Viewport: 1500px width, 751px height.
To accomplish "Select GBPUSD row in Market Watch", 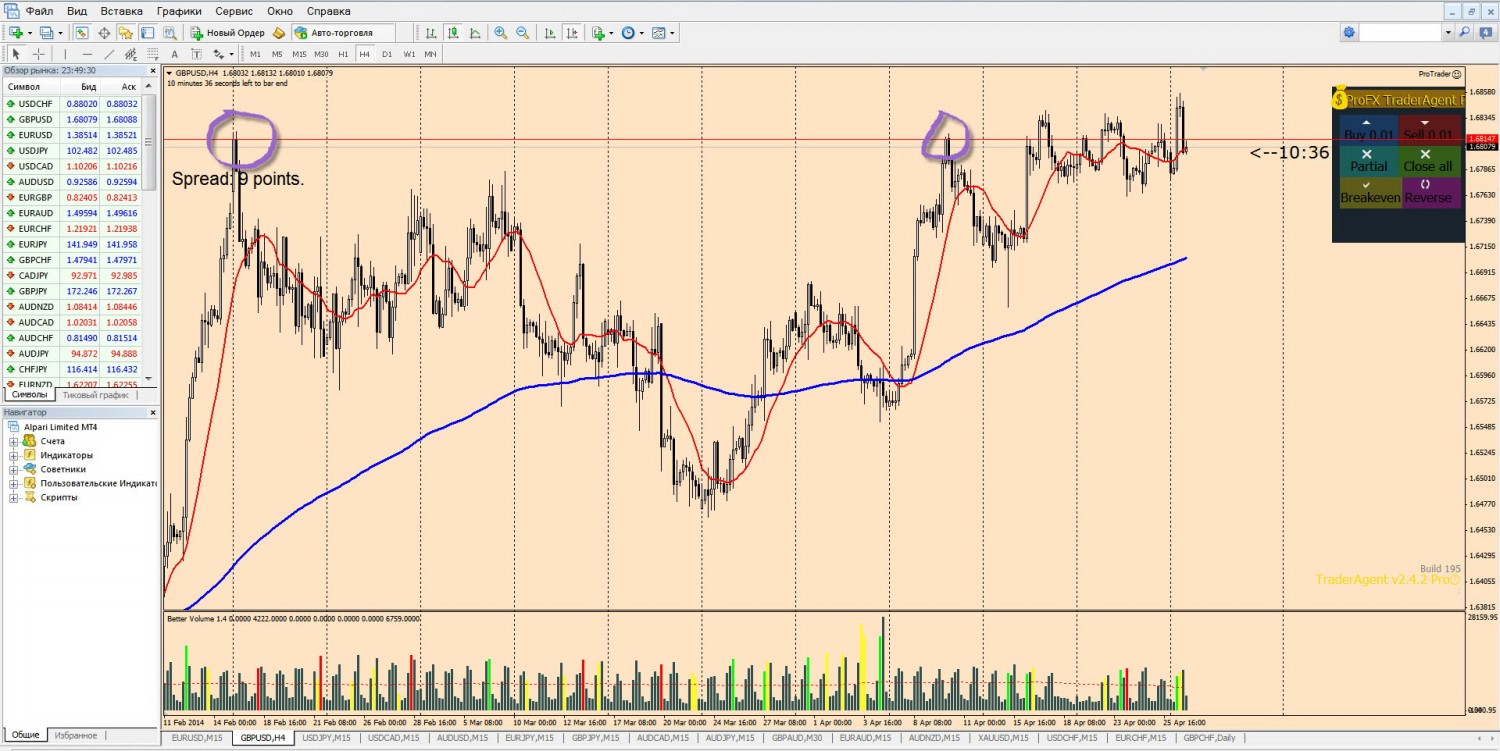I will point(72,119).
